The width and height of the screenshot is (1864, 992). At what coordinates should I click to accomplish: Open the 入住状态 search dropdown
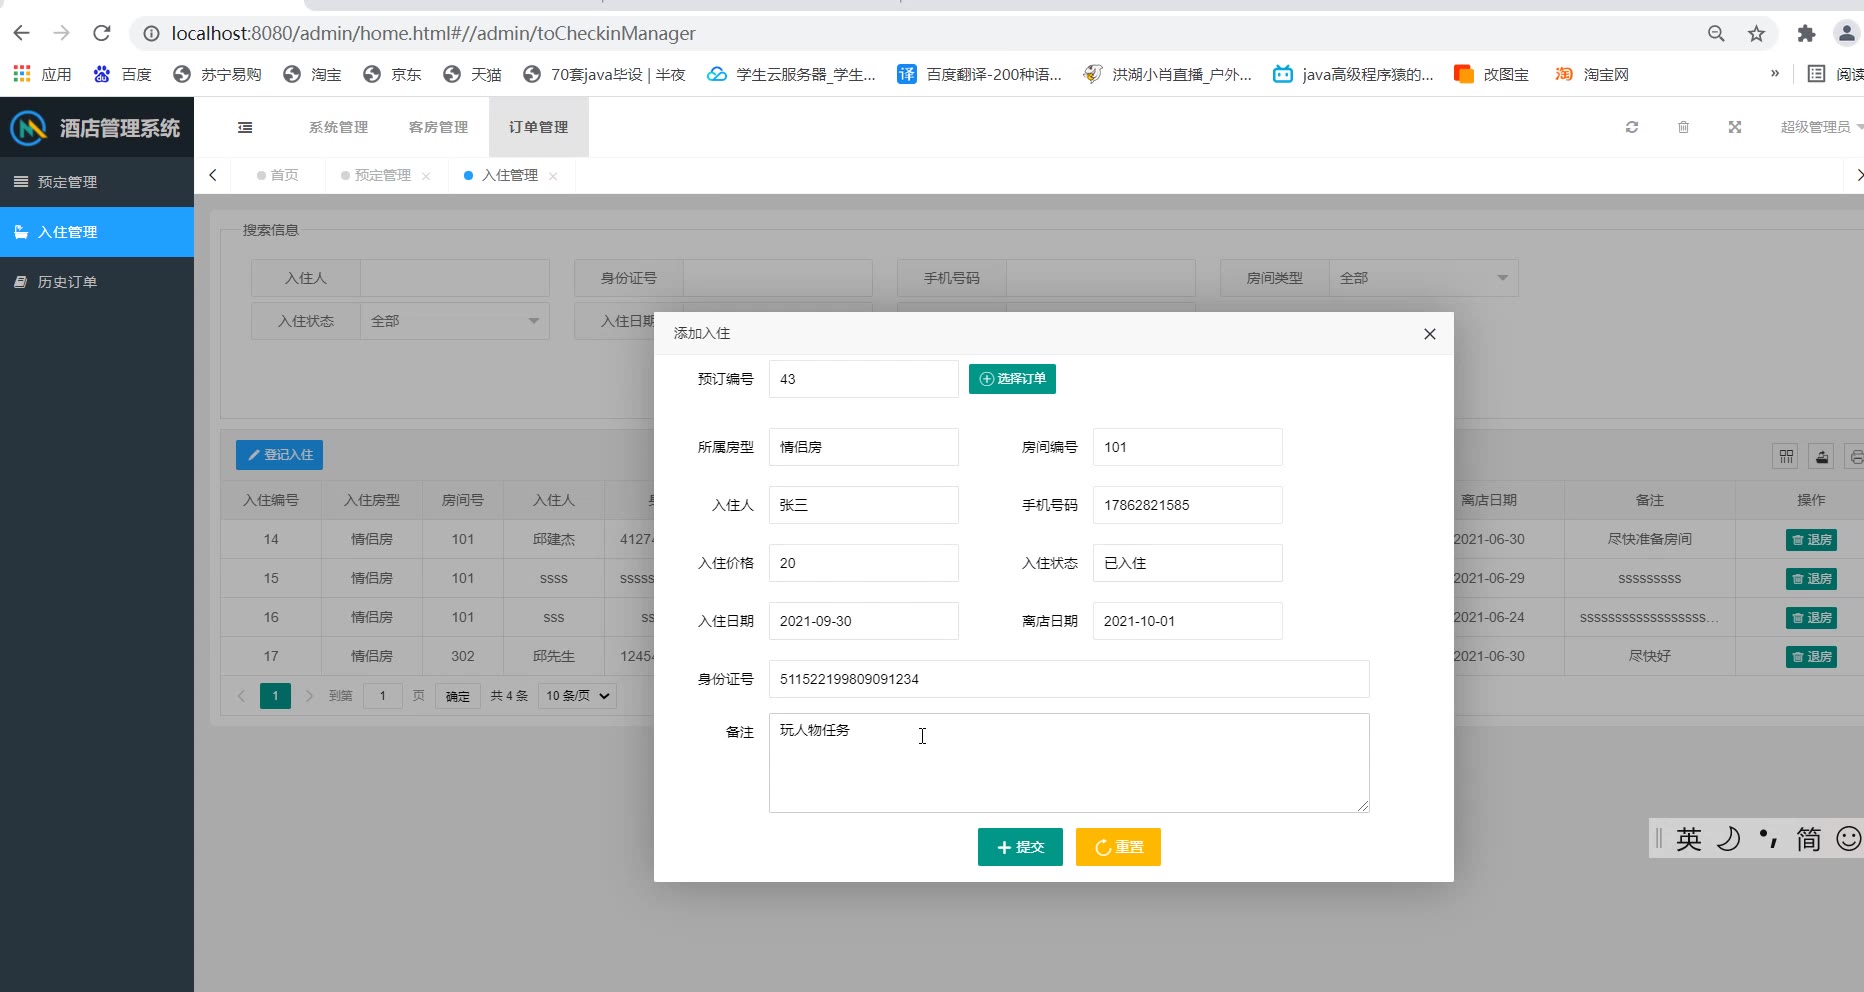point(454,321)
